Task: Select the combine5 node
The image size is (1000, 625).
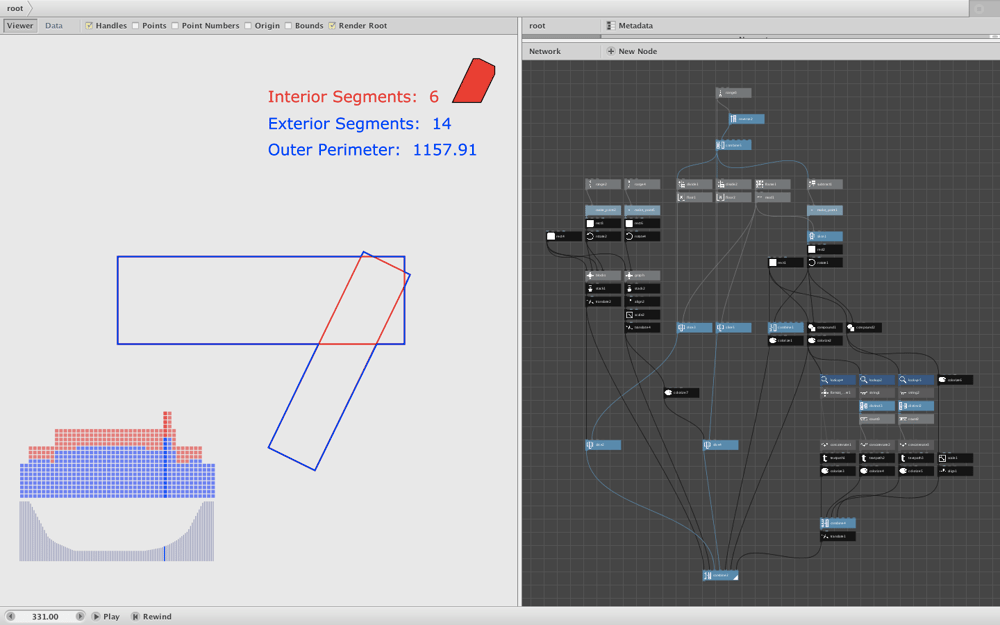Action: (733, 145)
